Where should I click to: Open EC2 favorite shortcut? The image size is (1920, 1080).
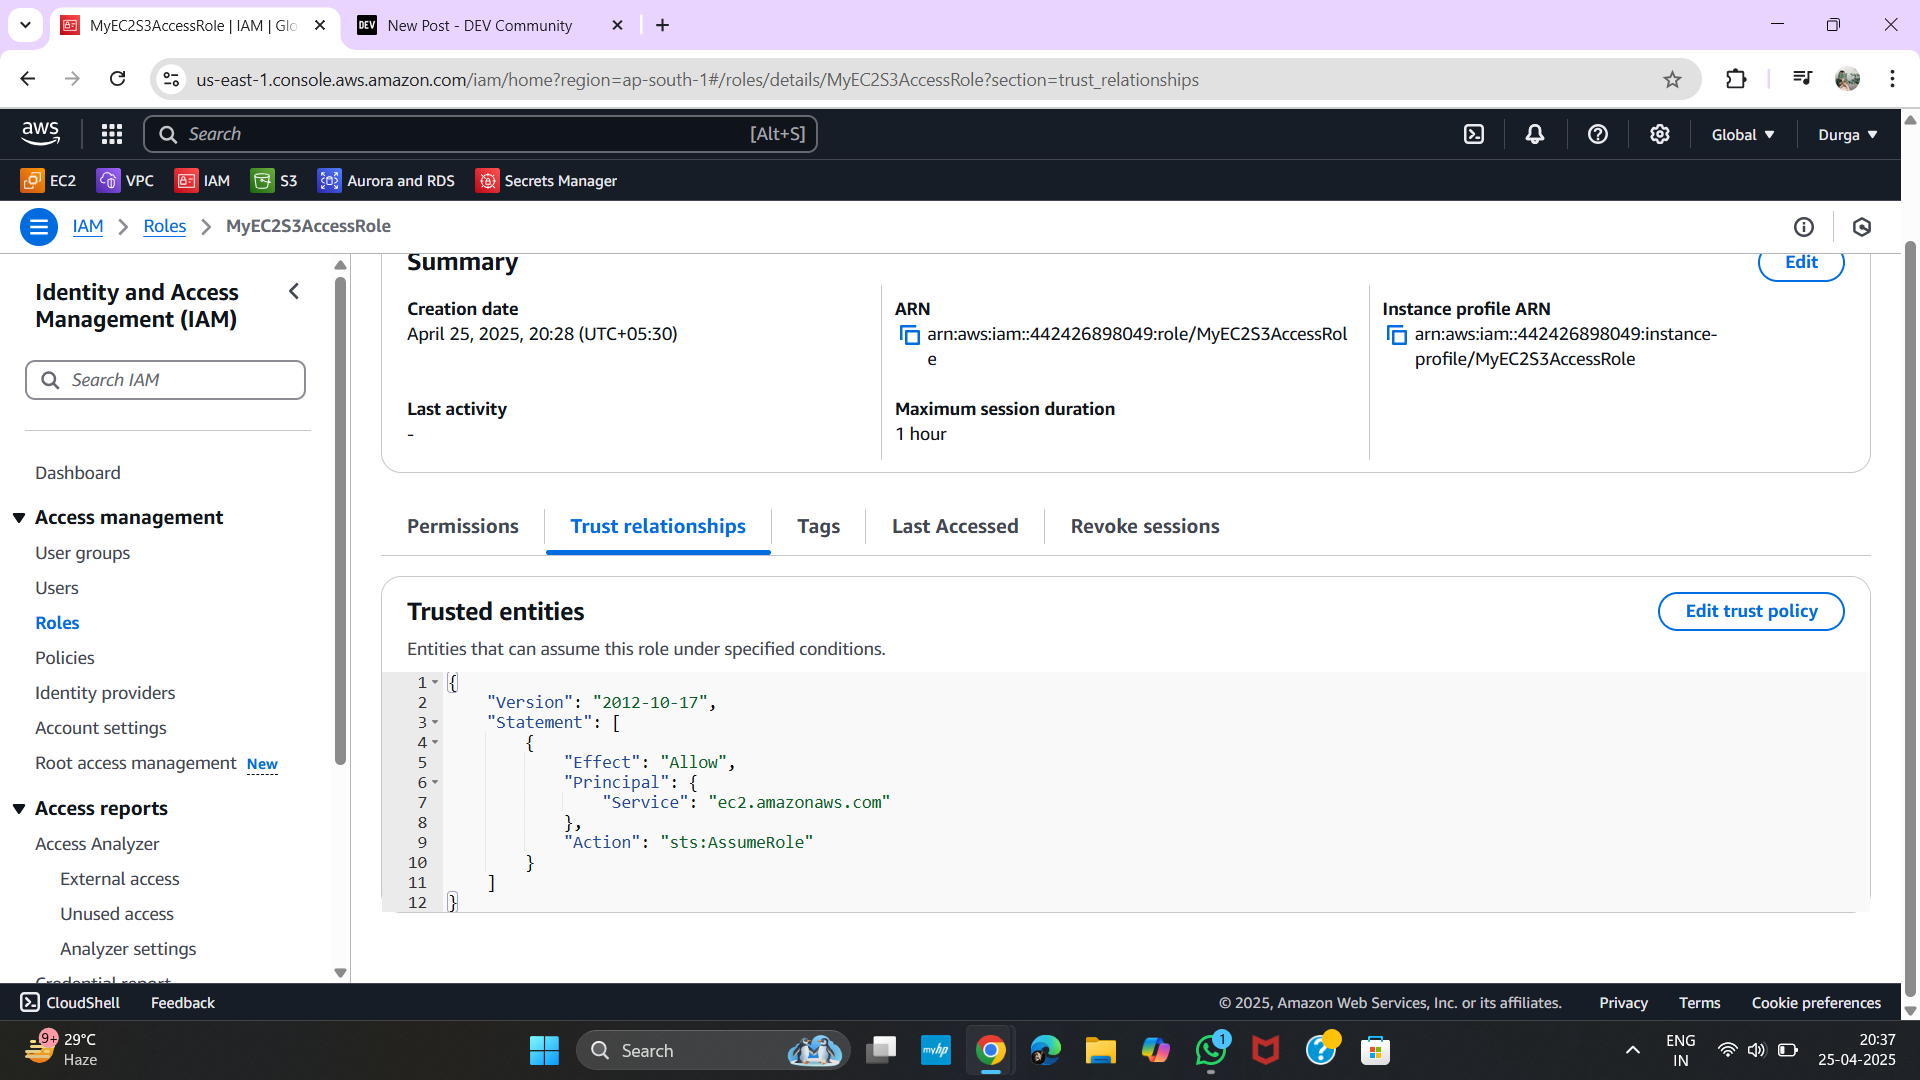coord(49,180)
